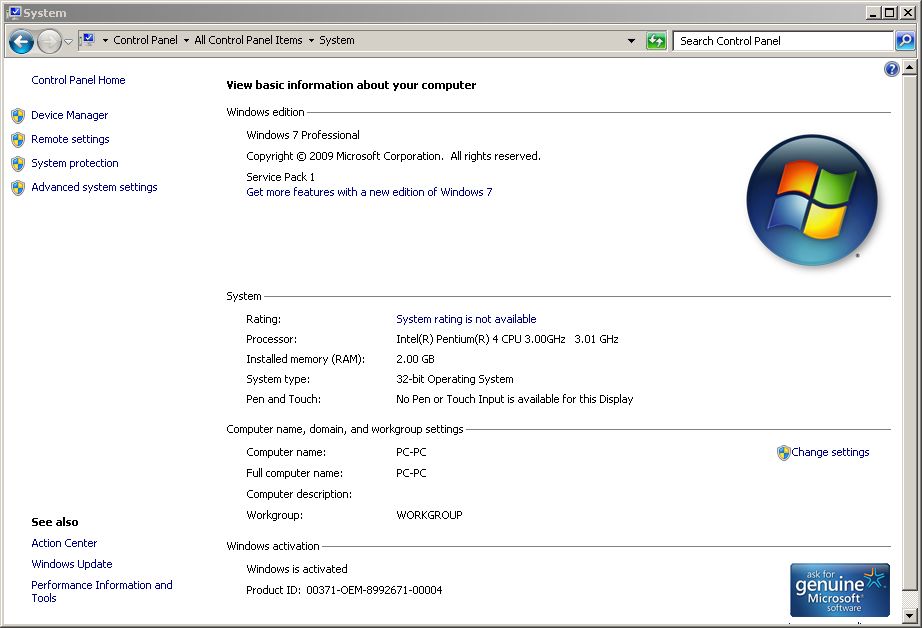The width and height of the screenshot is (922, 628).
Task: Open Help using the blue question mark icon
Action: click(x=891, y=69)
